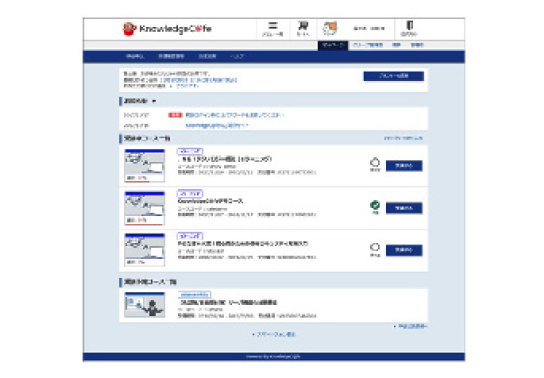The height and width of the screenshot is (378, 544).
Task: Open the second notice link starting with knowledgecafe
Action: click(217, 126)
